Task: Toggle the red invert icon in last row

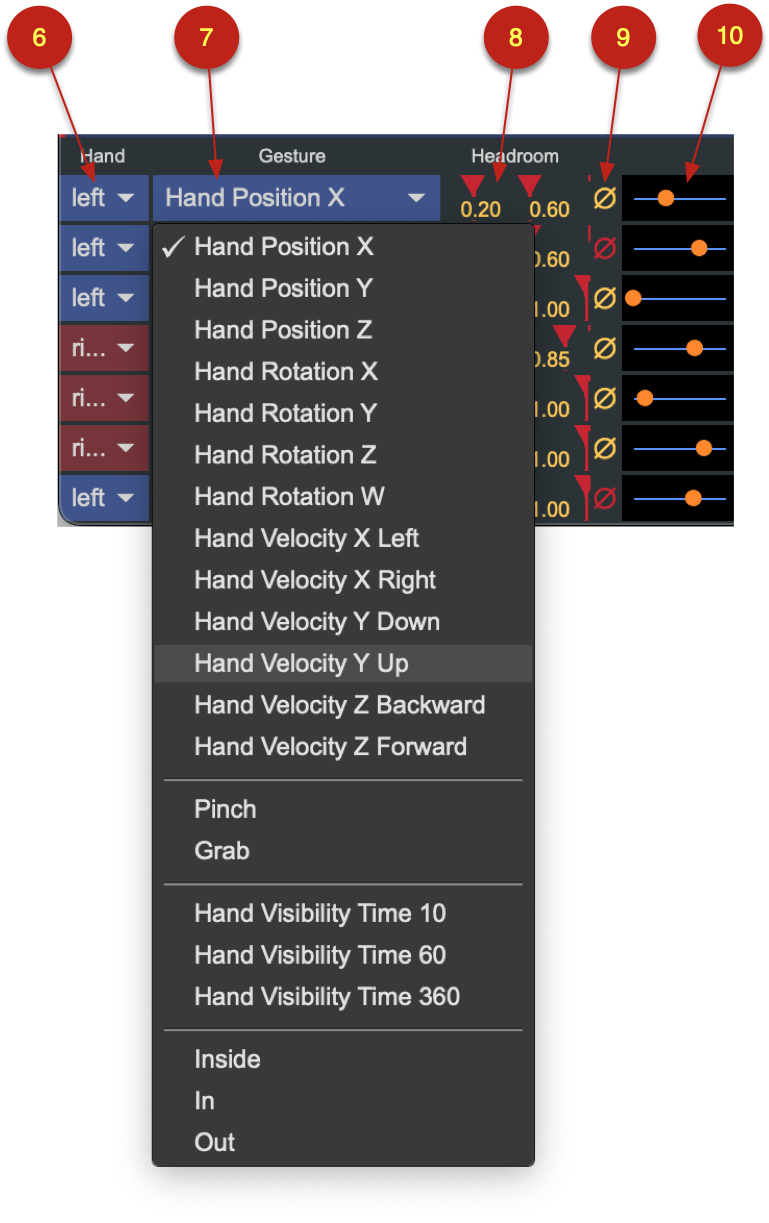Action: 604,498
